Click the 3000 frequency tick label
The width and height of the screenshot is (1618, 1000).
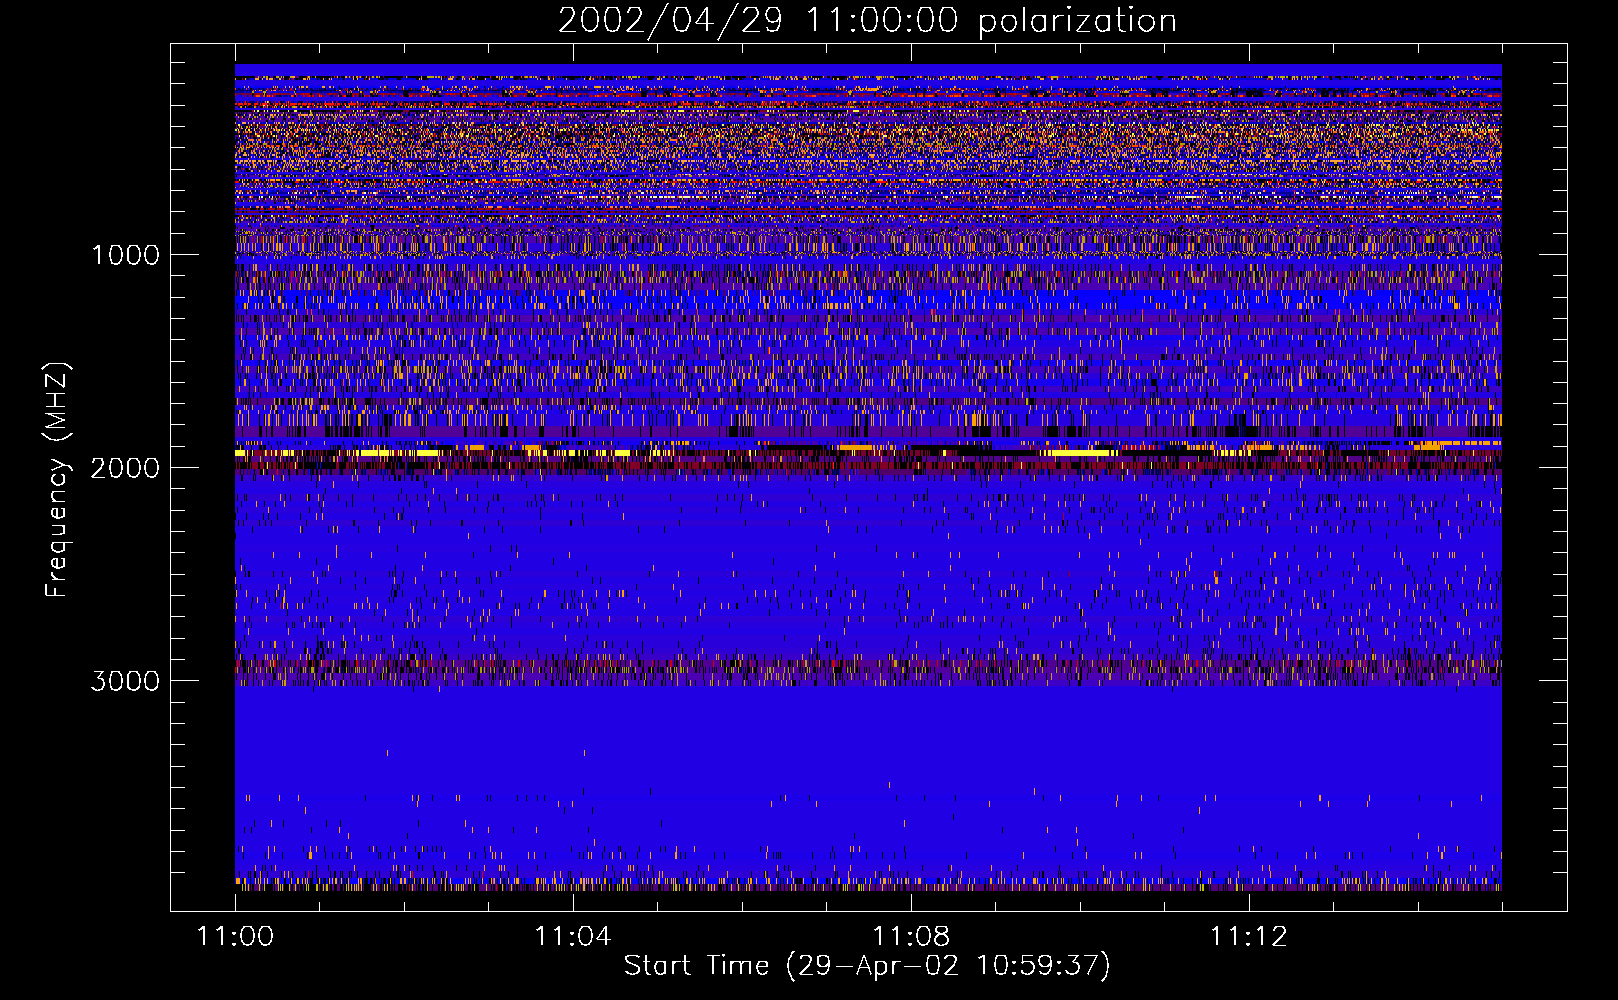tap(125, 681)
